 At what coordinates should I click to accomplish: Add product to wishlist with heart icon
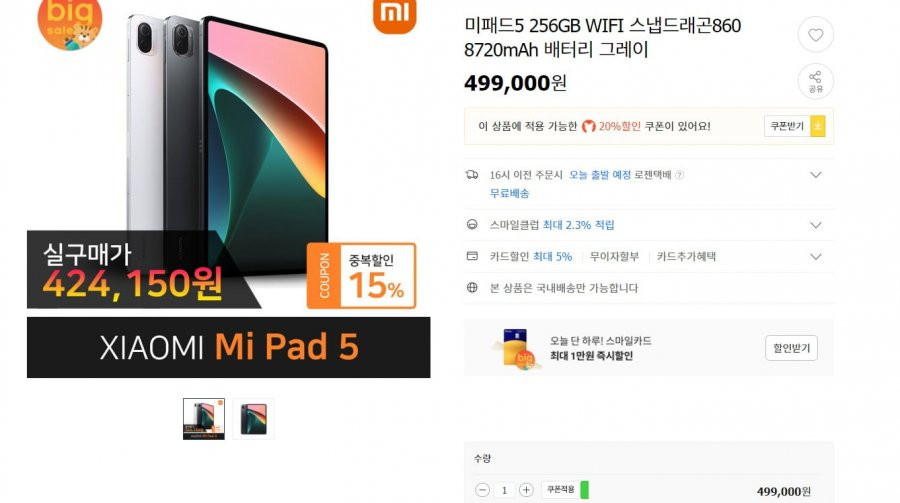pyautogui.click(x=815, y=34)
